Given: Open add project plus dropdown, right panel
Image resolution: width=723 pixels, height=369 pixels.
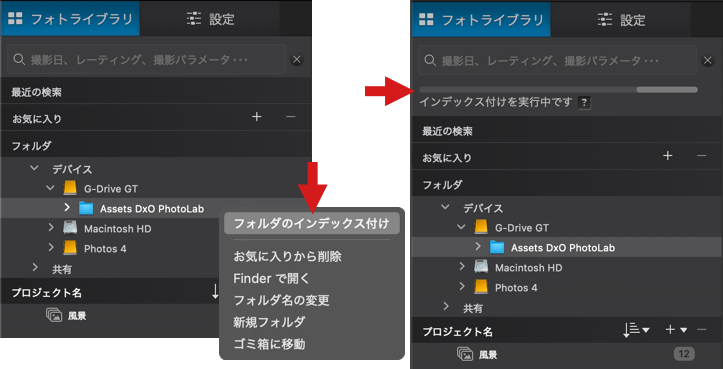Looking at the screenshot, I should [x=676, y=329].
